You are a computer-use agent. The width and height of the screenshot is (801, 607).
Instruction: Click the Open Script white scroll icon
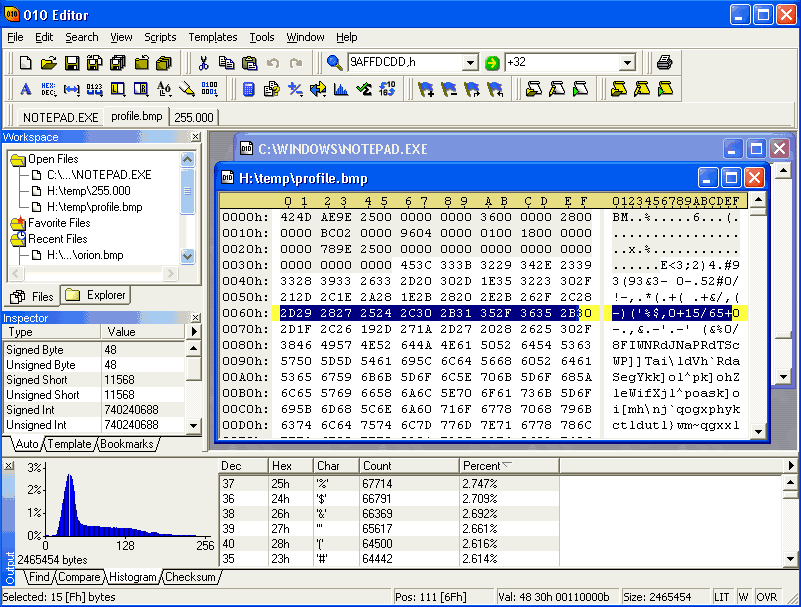click(534, 89)
